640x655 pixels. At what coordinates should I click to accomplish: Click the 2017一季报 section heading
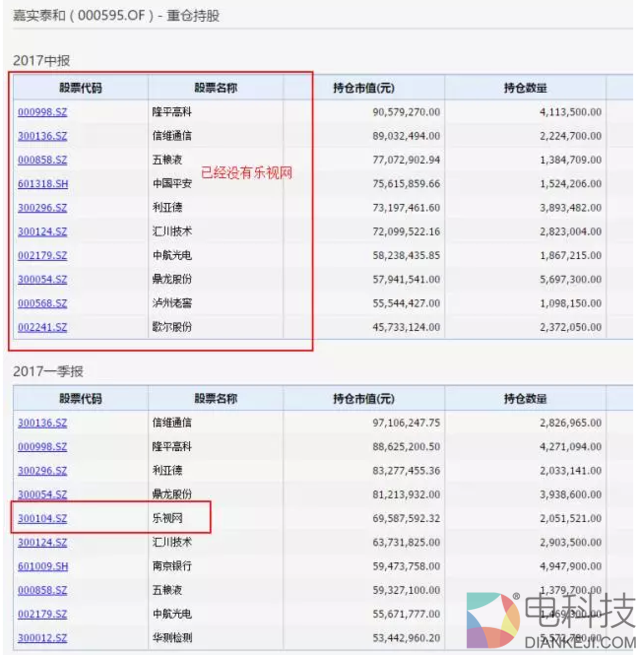[x=48, y=371]
